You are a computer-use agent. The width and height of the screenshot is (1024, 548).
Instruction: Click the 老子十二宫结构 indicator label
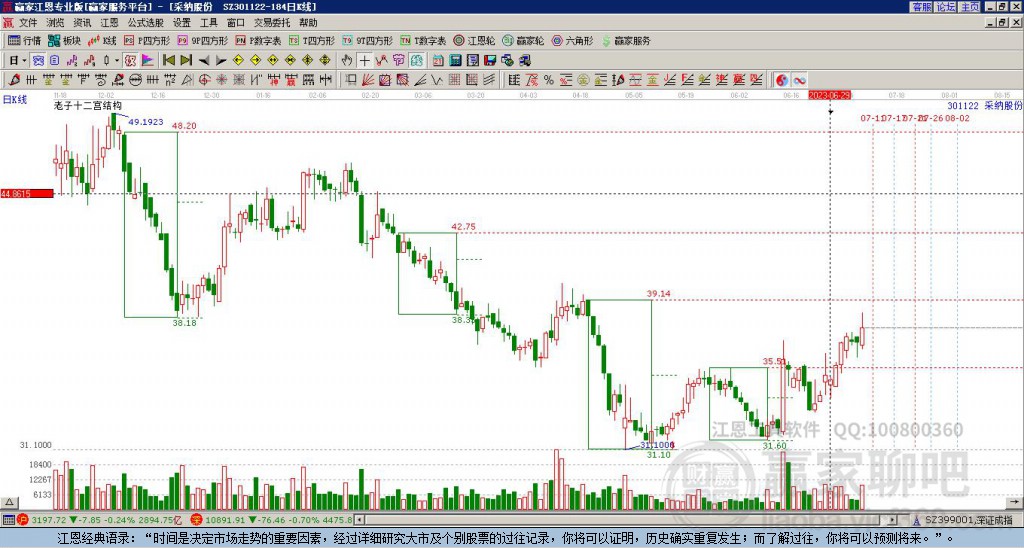(x=88, y=105)
